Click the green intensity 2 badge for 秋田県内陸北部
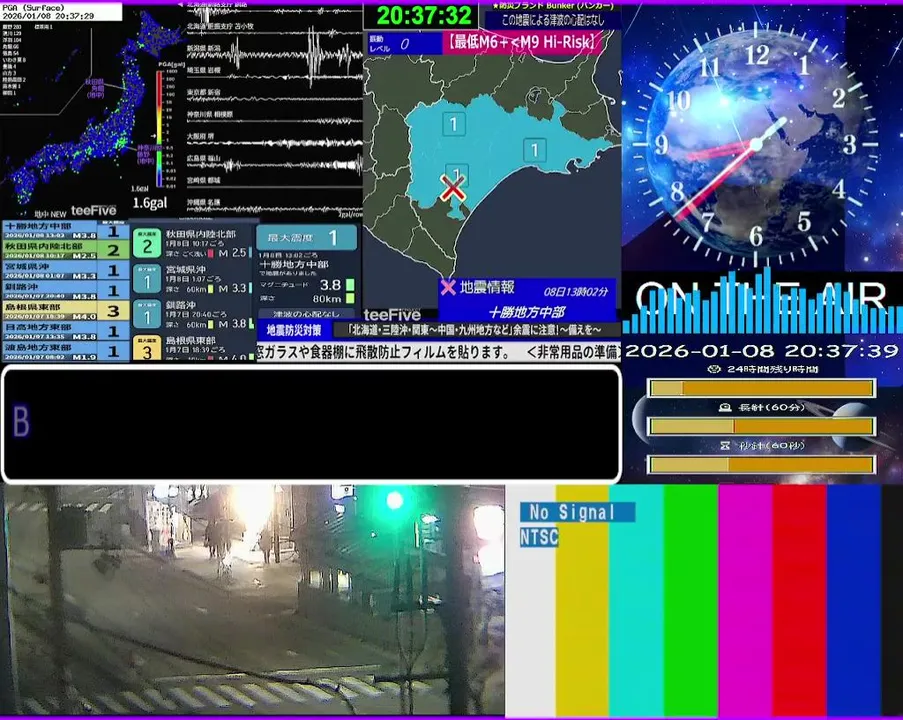The image size is (903, 720). [x=147, y=243]
